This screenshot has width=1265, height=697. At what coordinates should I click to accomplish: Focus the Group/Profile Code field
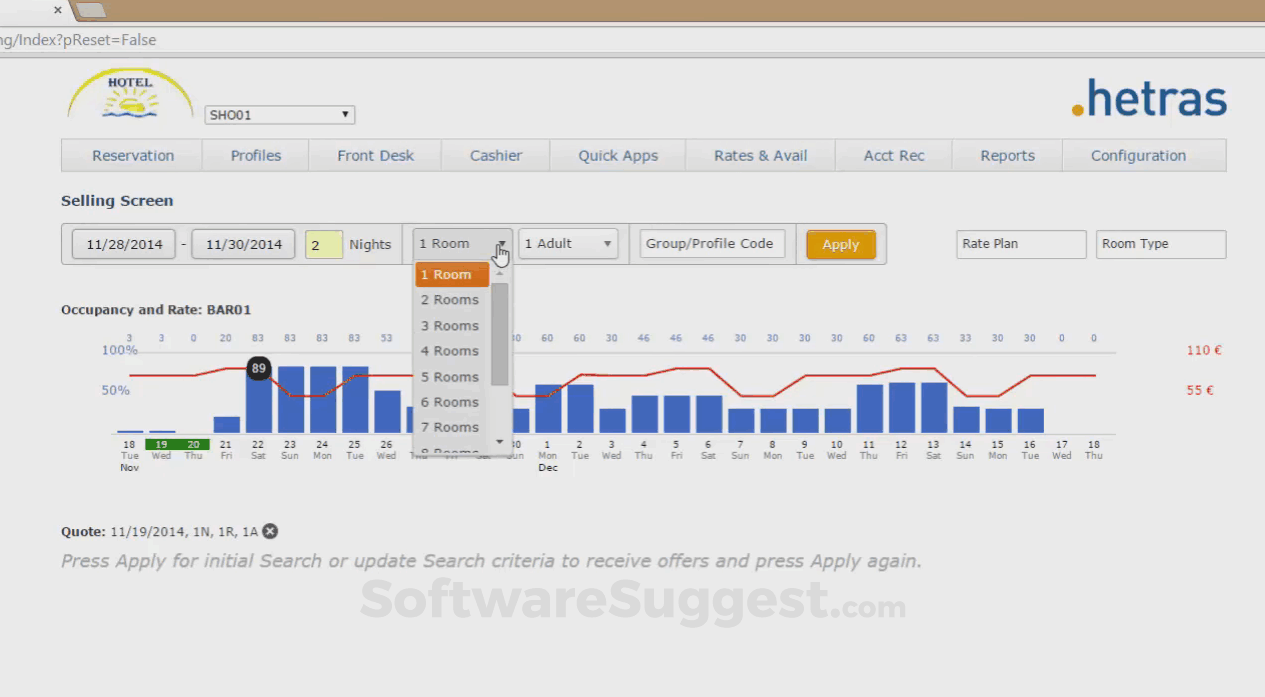712,244
